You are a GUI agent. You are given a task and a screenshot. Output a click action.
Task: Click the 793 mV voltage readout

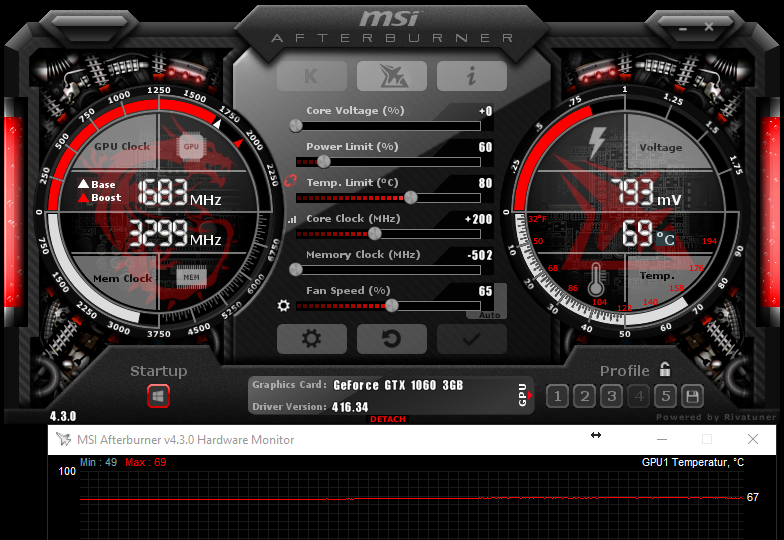click(646, 193)
